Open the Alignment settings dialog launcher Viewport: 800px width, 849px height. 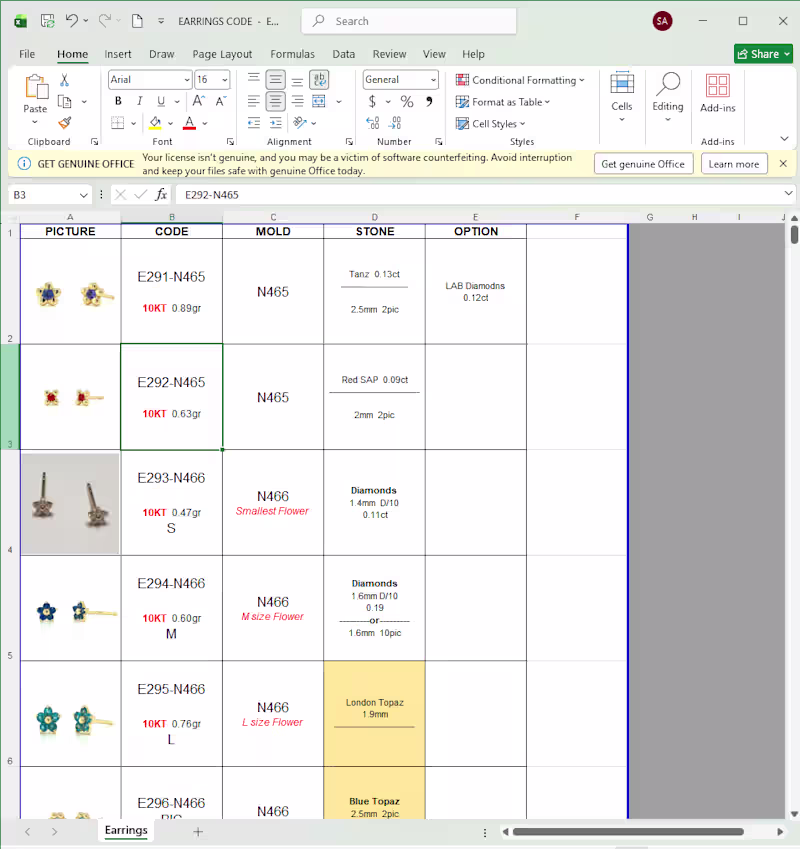click(349, 142)
